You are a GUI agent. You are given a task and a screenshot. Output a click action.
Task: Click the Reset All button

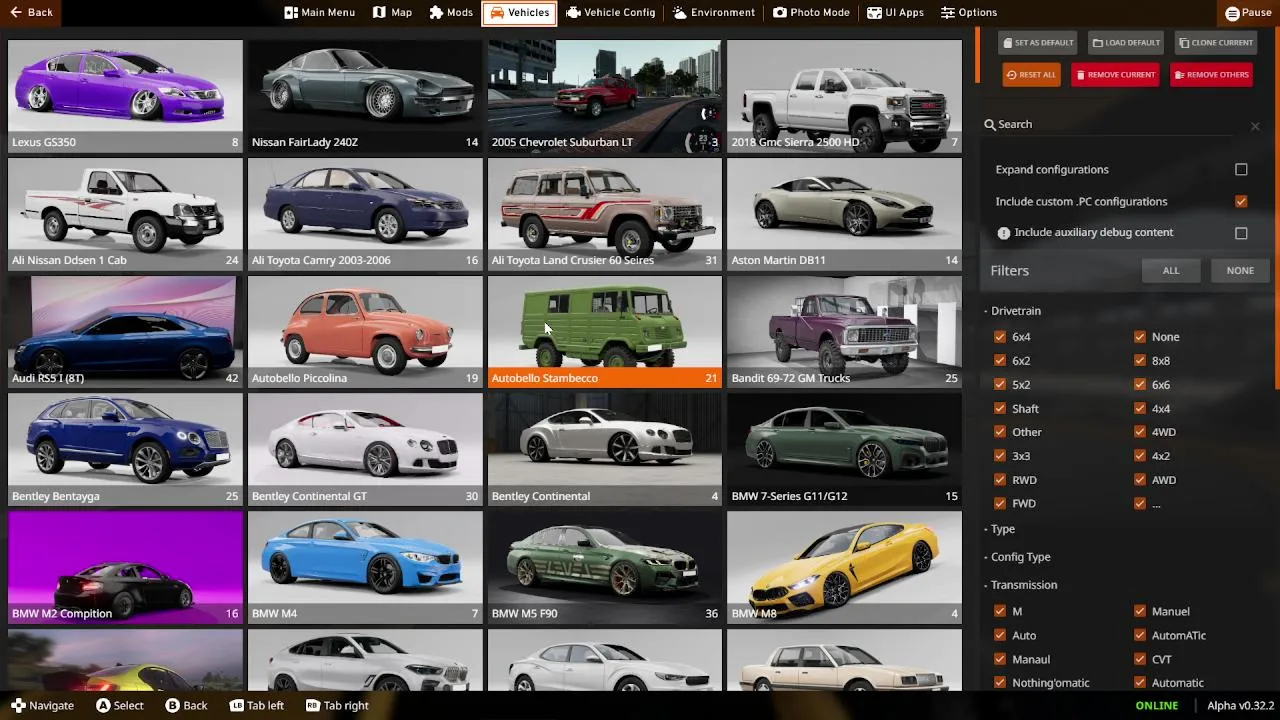click(1031, 75)
